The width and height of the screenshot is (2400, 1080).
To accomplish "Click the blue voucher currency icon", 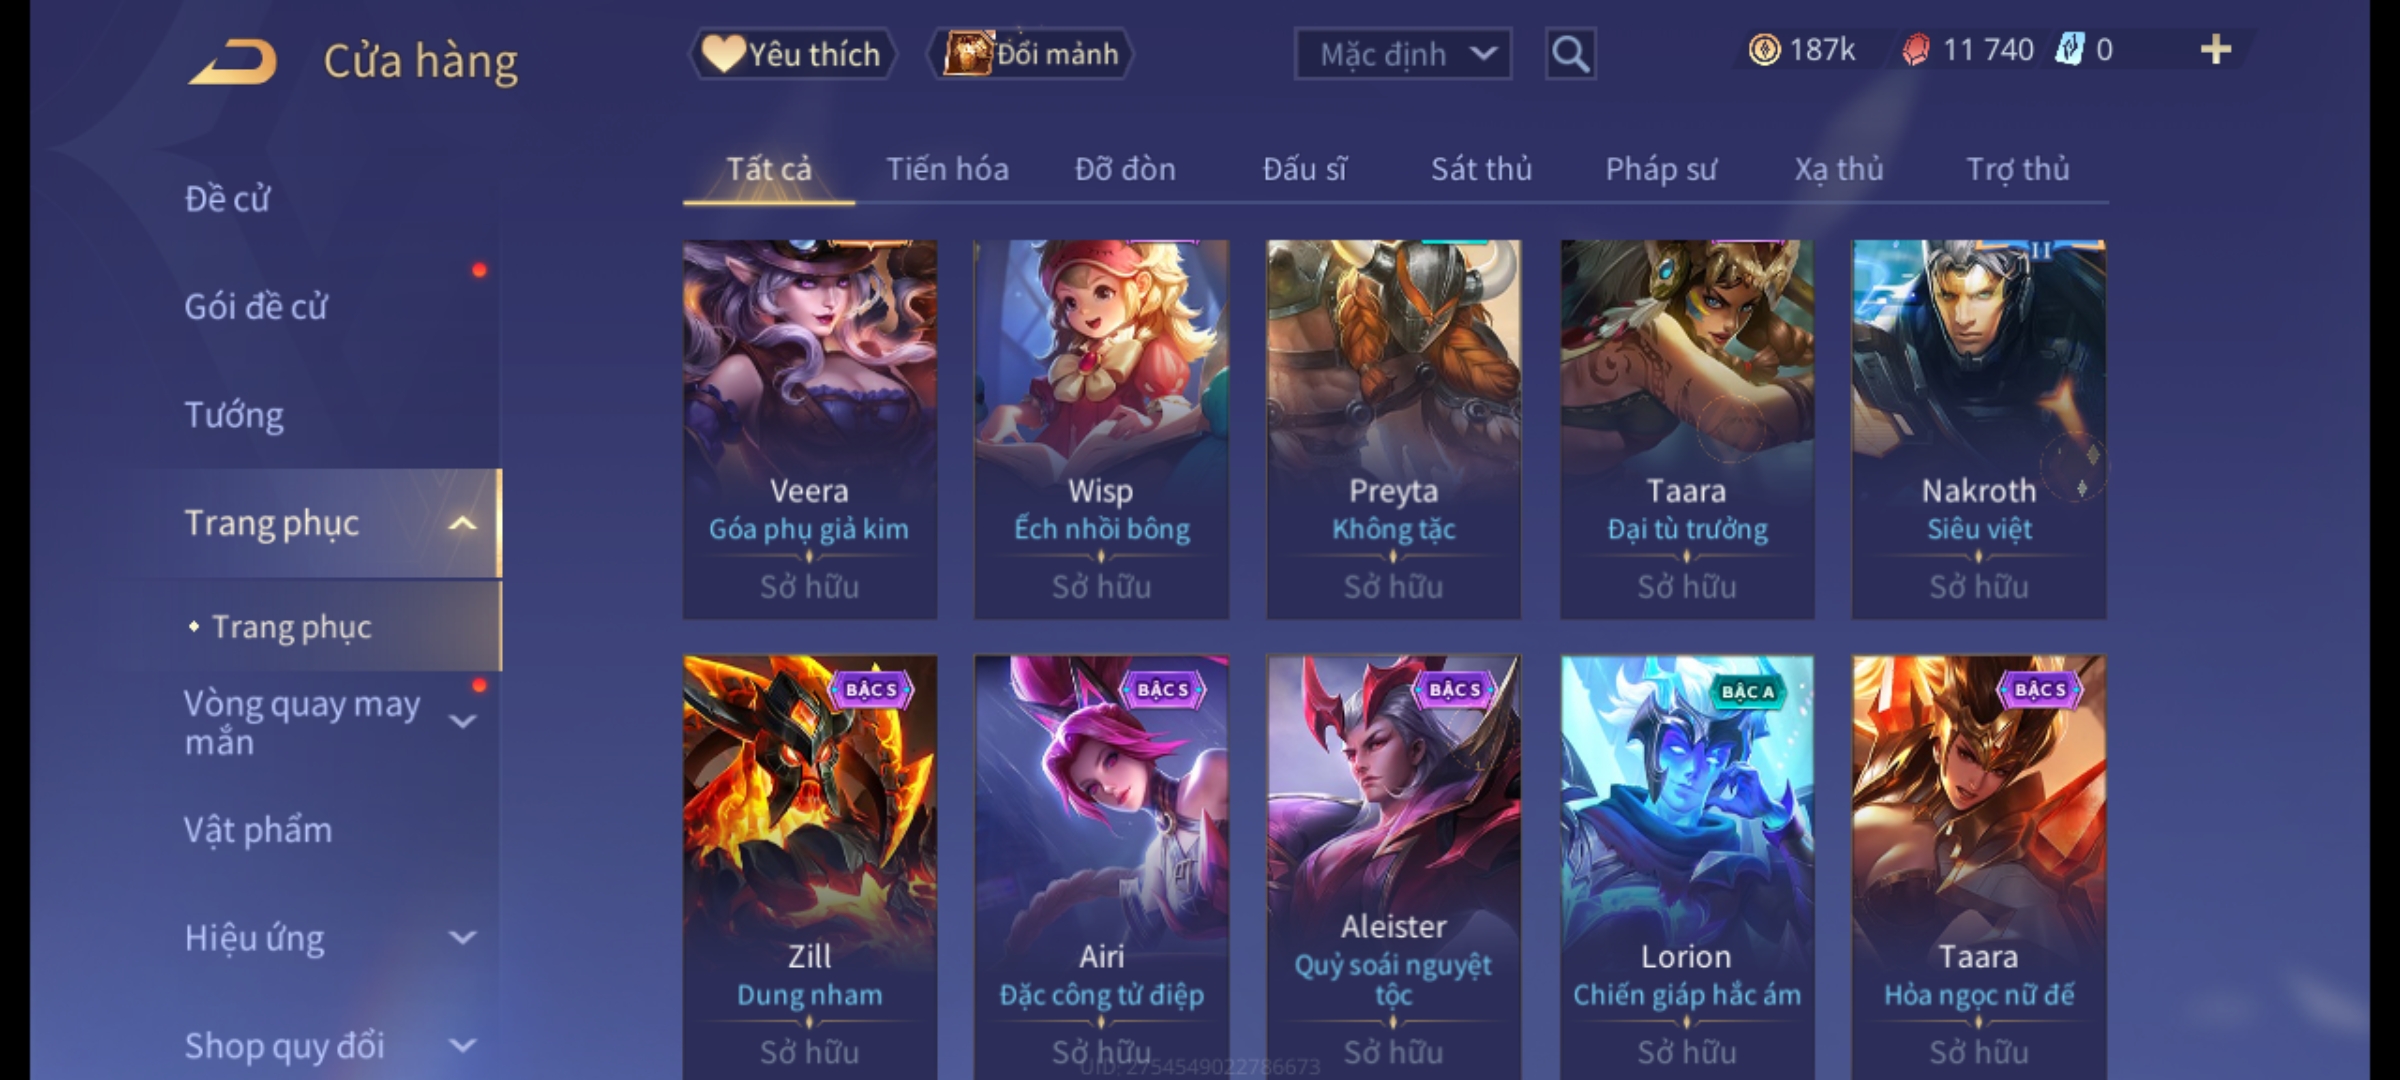I will (x=2068, y=50).
